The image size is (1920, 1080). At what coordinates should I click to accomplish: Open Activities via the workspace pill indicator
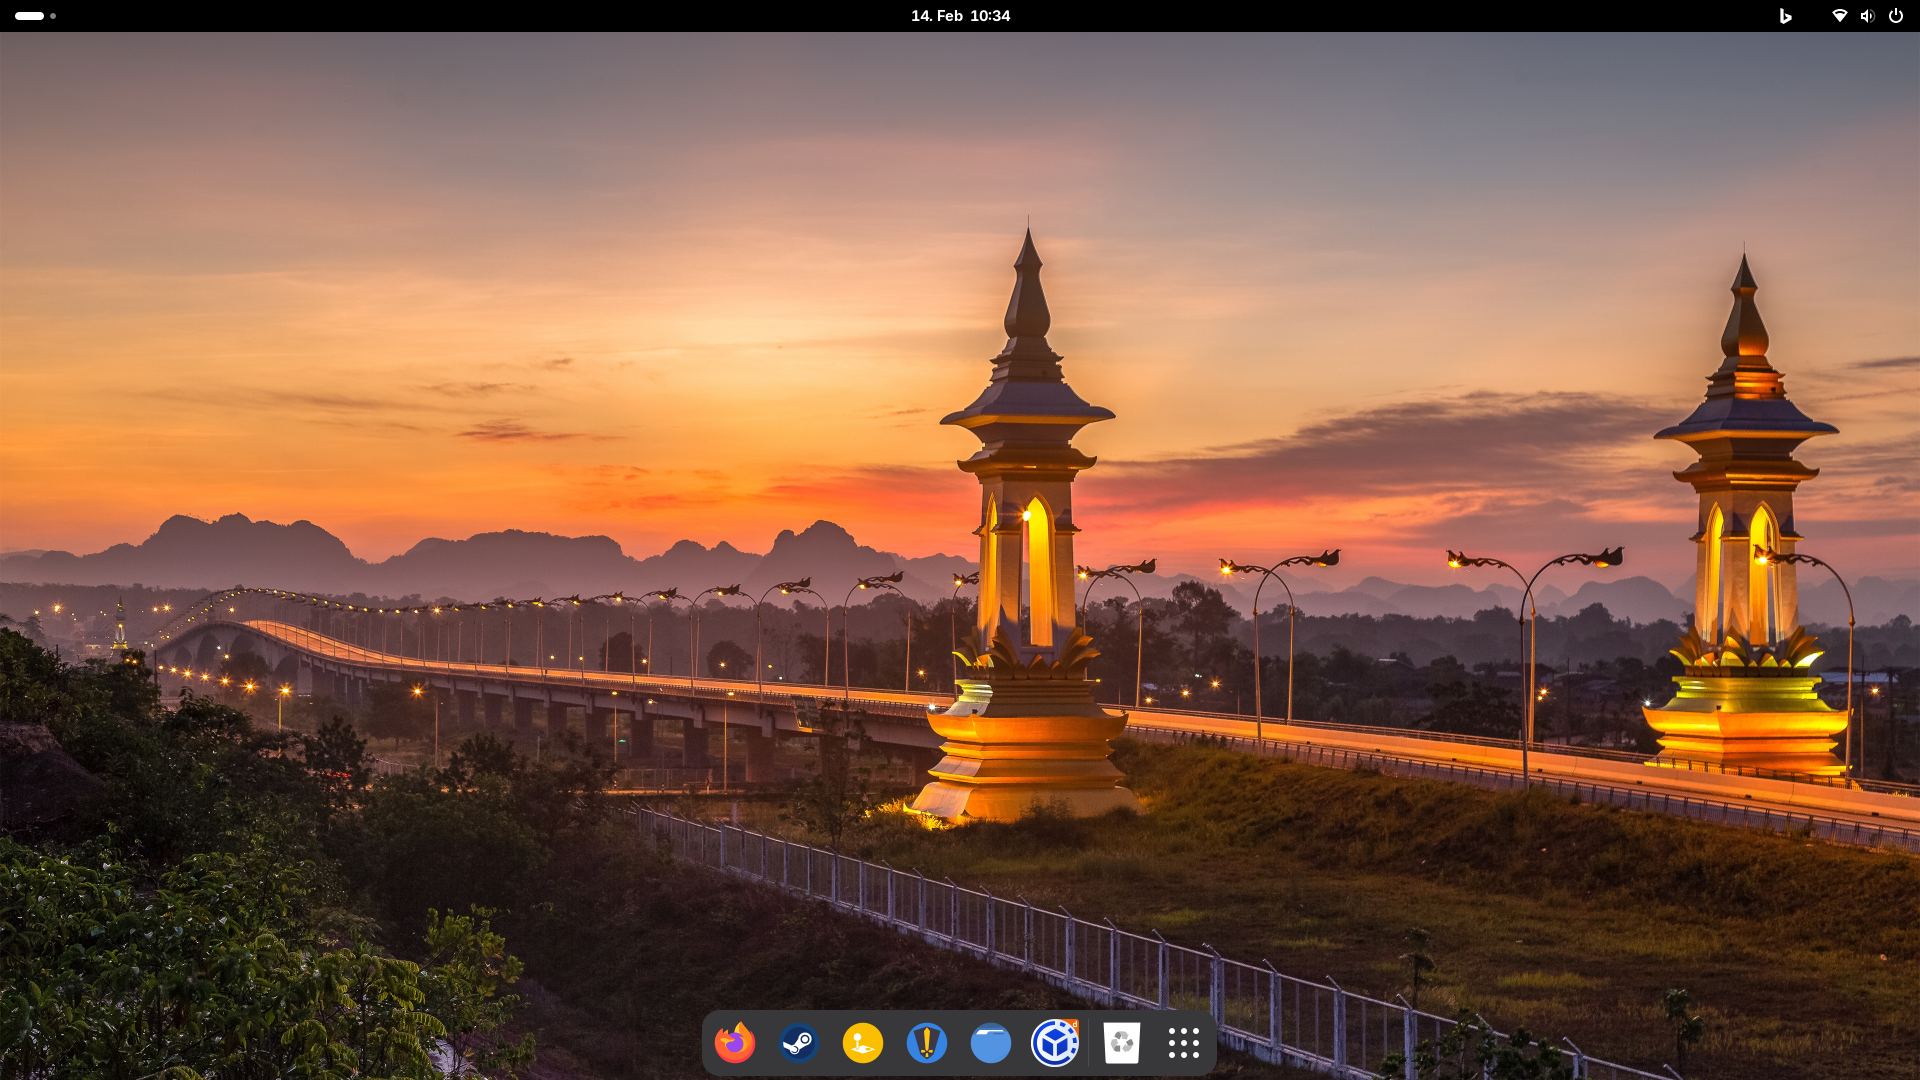tap(29, 16)
